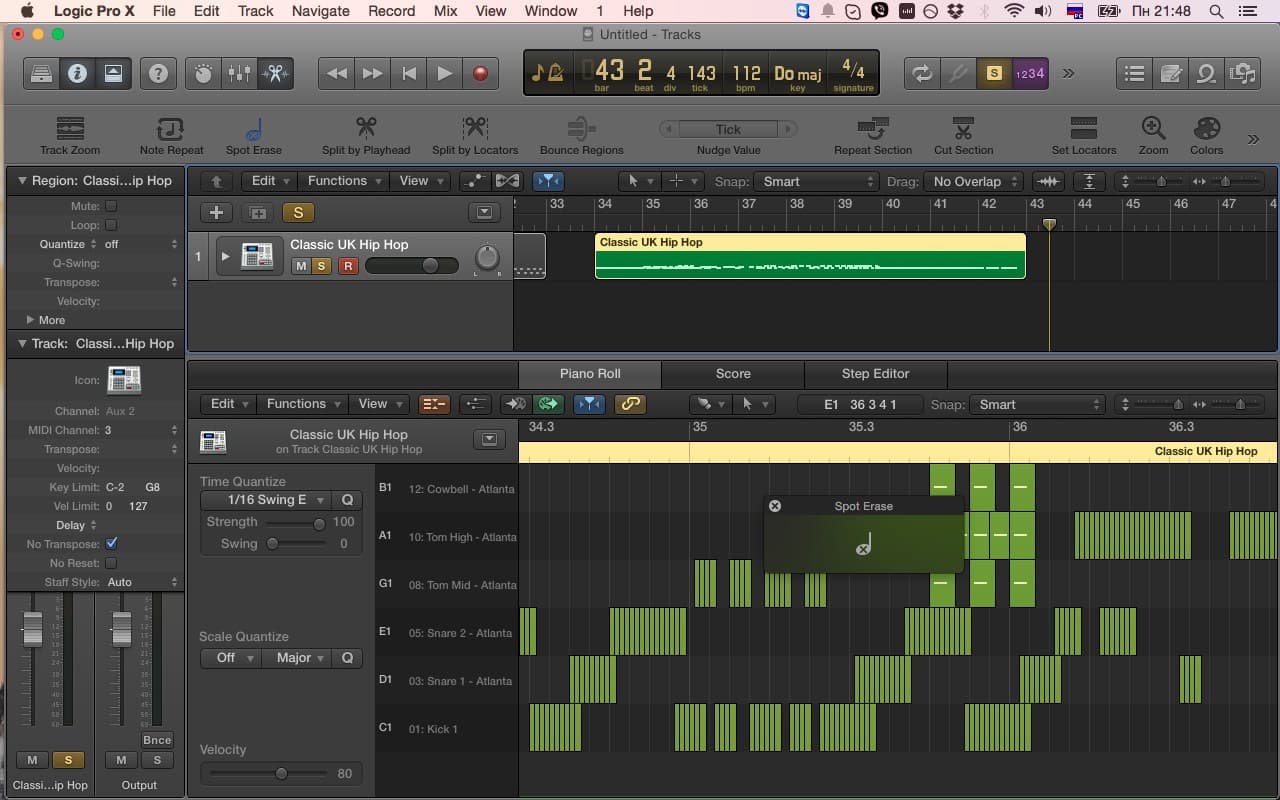Viewport: 1280px width, 800px height.
Task: Switch to the Step Editor tab
Action: click(875, 374)
